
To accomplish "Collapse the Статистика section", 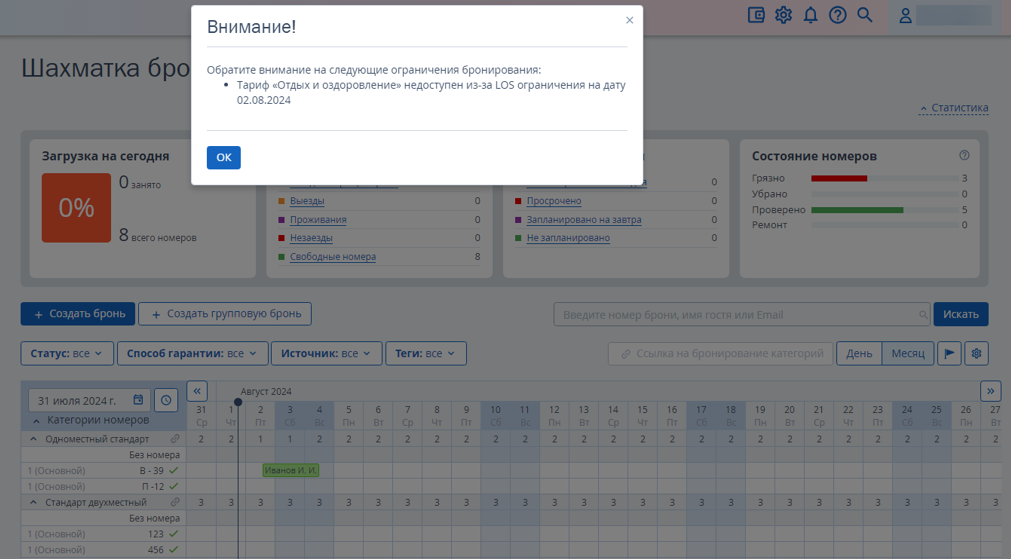I will point(954,108).
